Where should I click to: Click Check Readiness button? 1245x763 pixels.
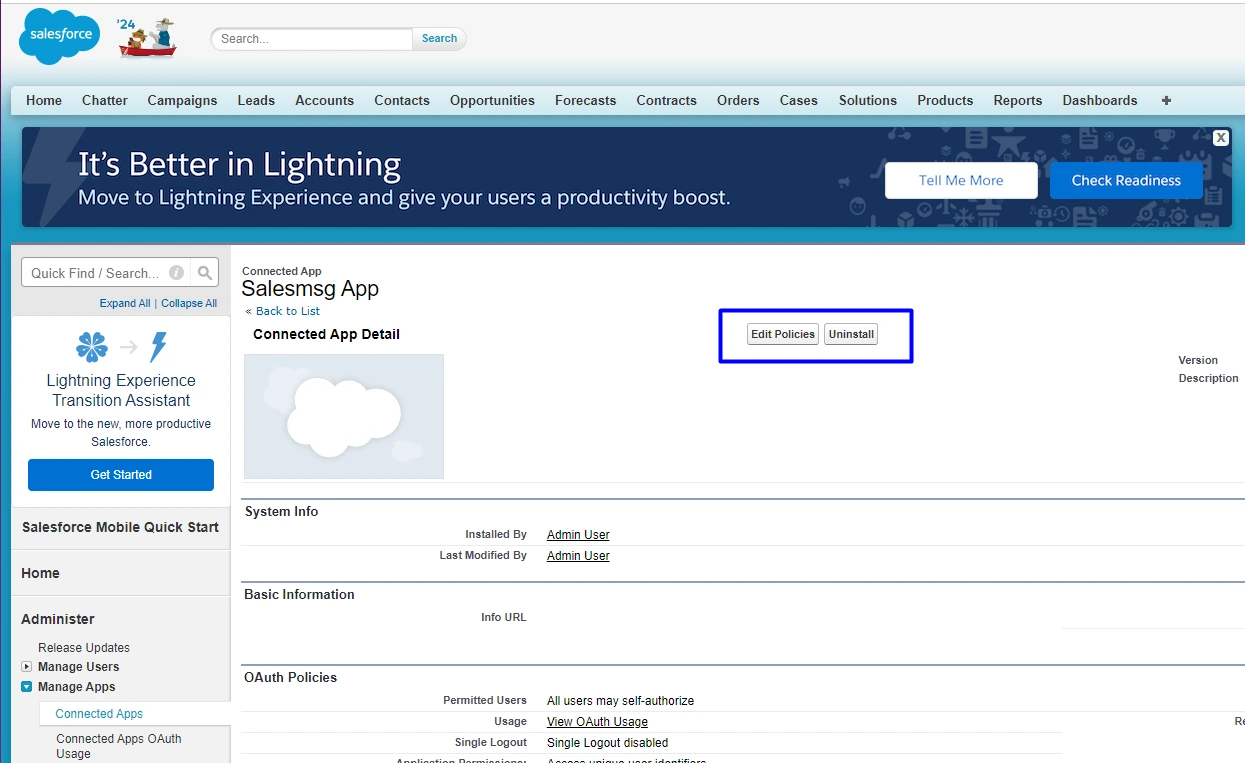[x=1126, y=180]
